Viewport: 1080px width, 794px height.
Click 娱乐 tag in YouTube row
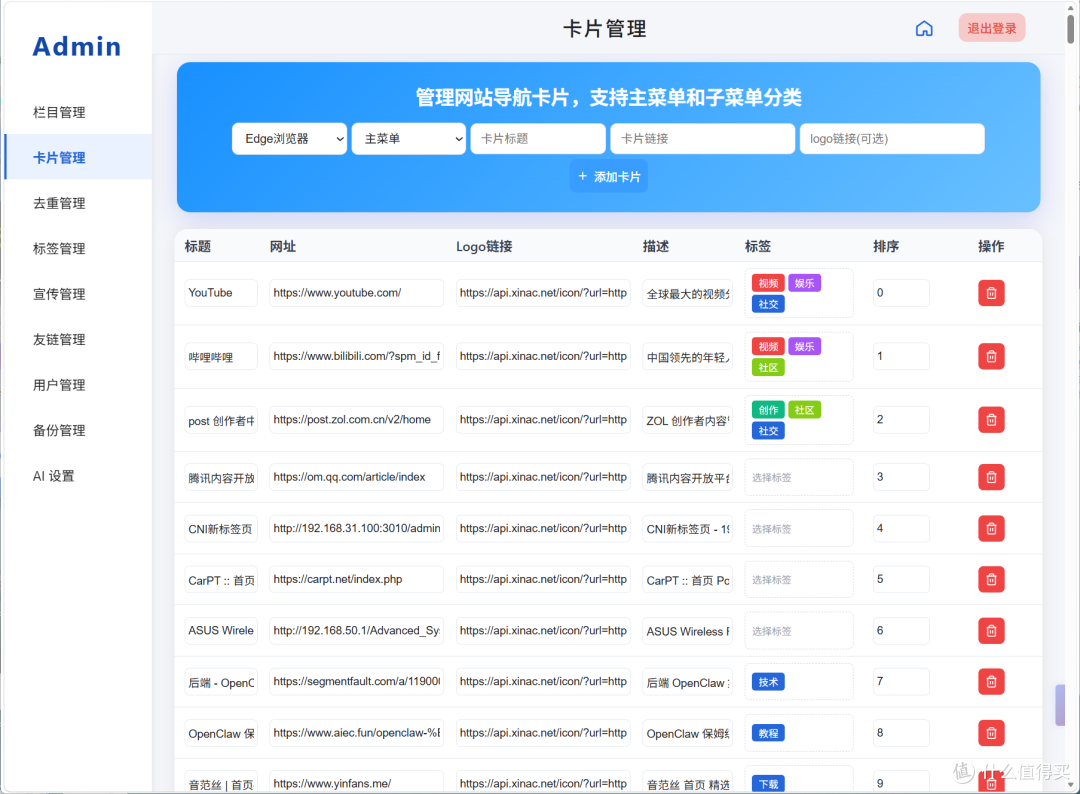(x=804, y=283)
